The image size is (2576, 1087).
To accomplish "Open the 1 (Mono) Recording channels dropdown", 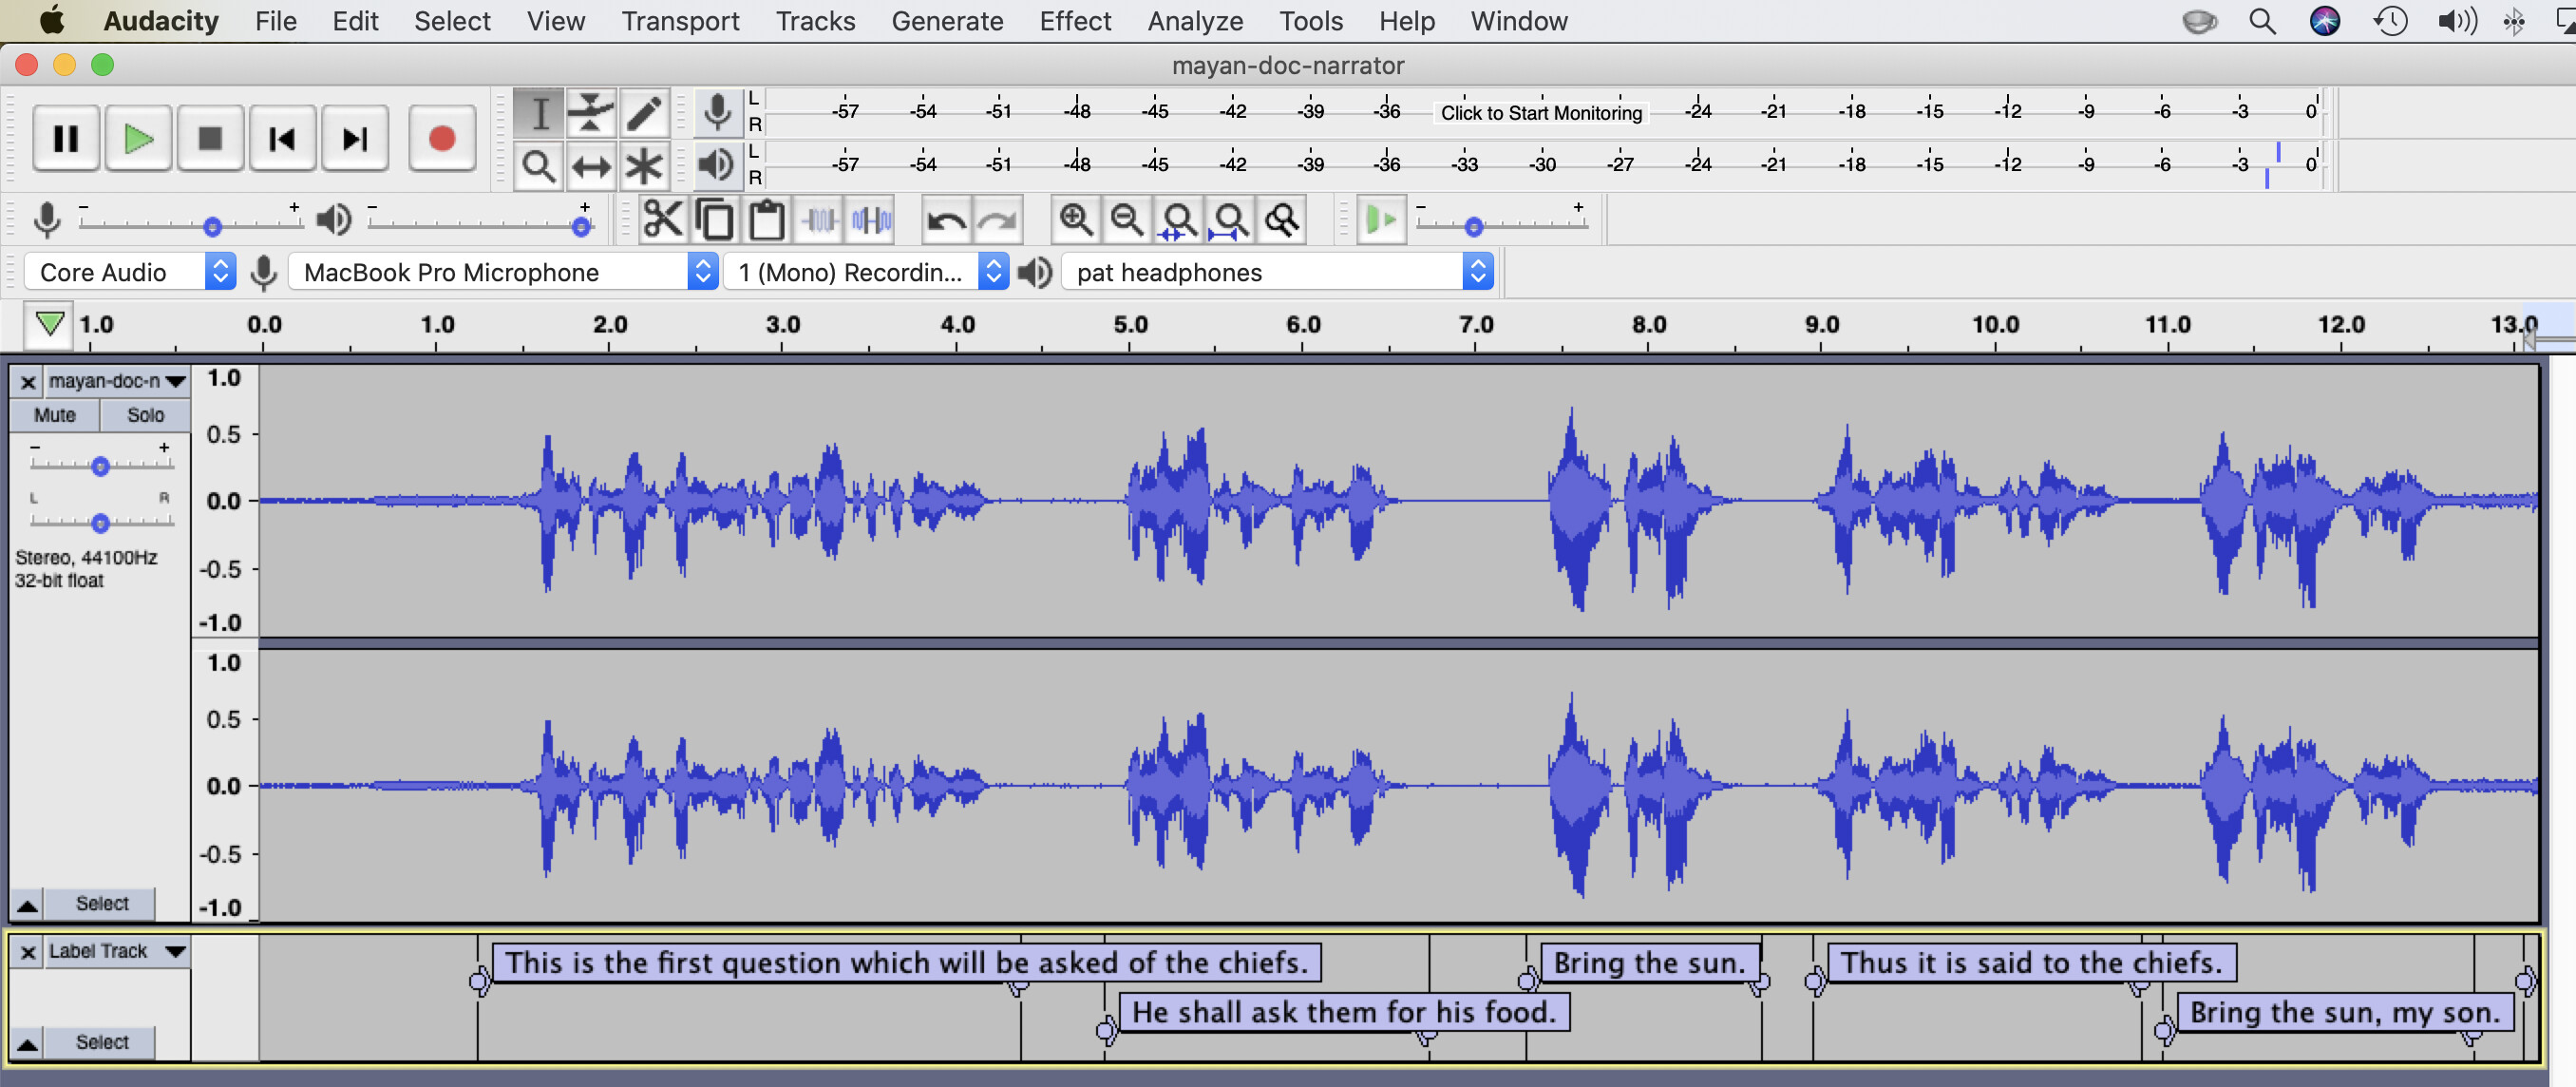I will point(866,272).
